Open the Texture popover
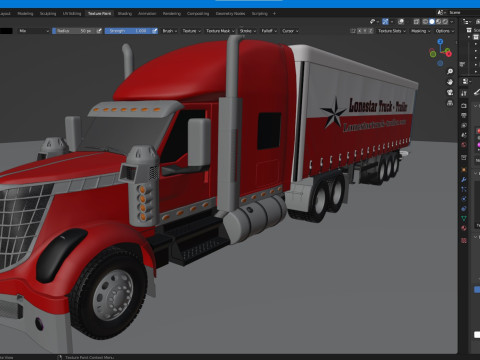The width and height of the screenshot is (480, 360). (191, 31)
